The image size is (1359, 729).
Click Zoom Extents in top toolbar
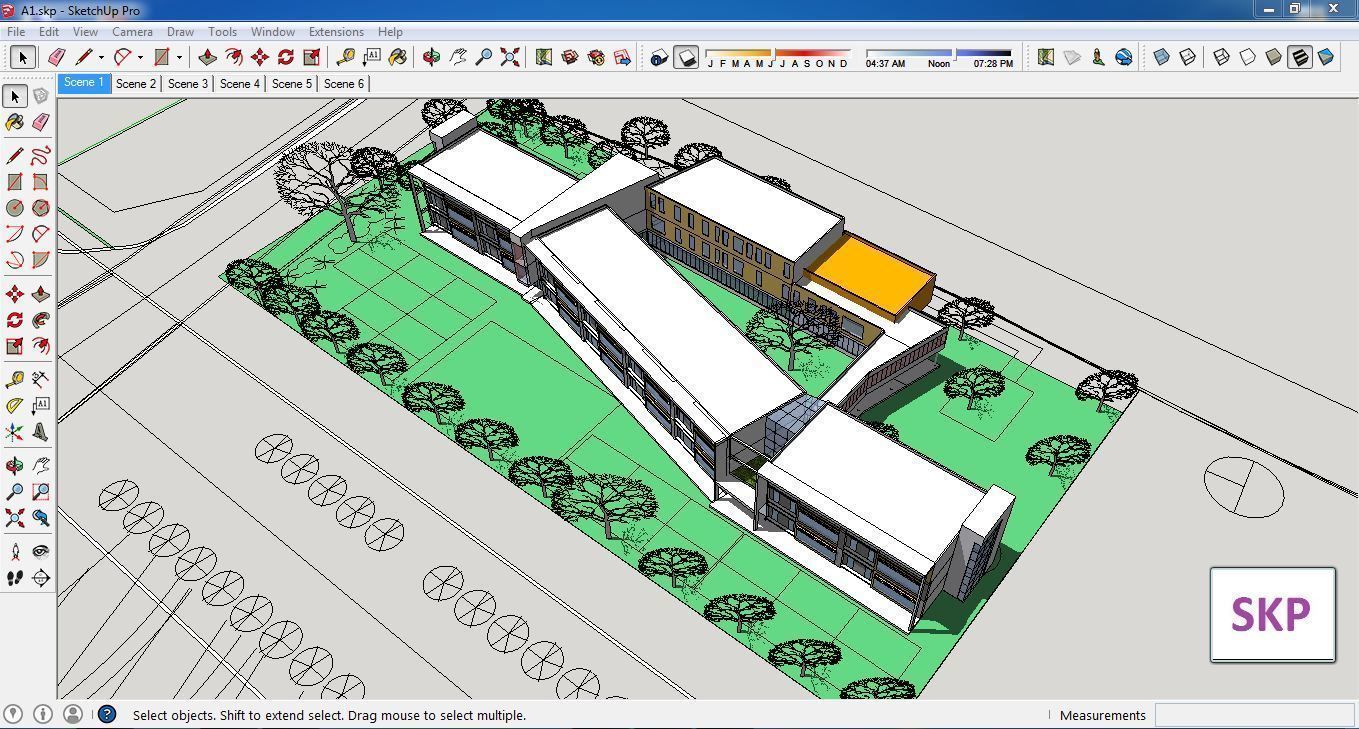[510, 57]
